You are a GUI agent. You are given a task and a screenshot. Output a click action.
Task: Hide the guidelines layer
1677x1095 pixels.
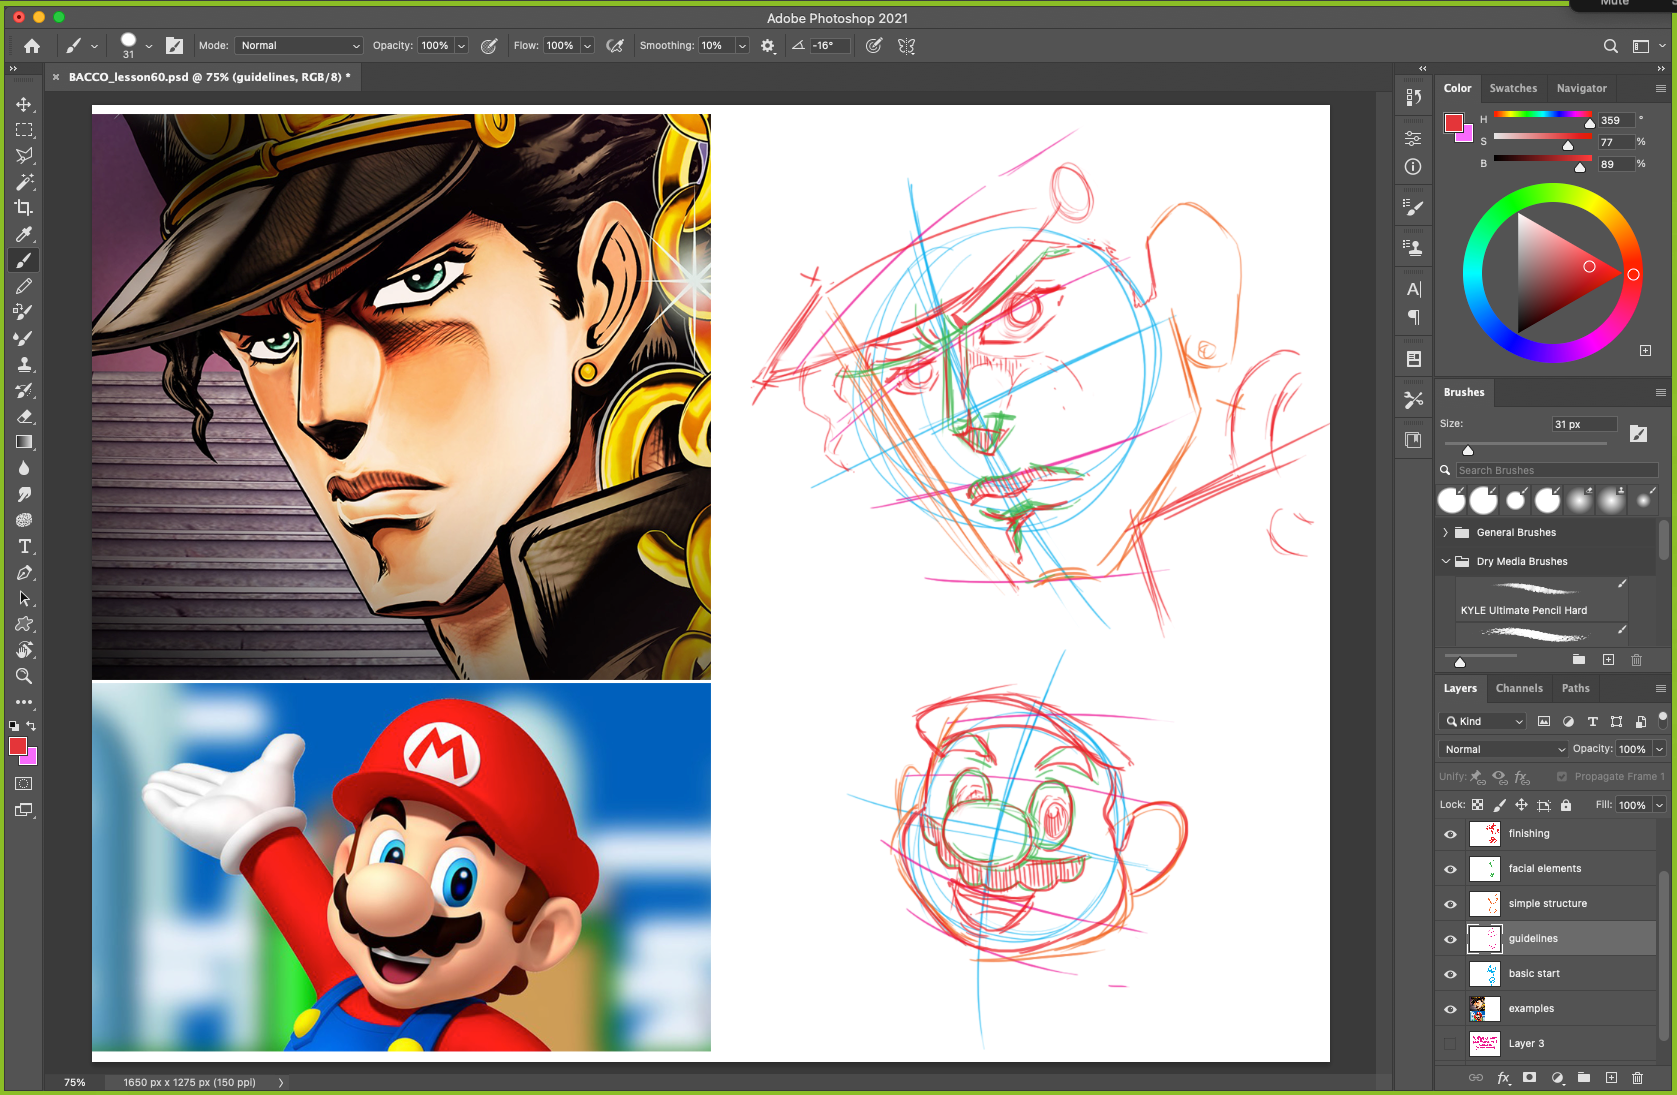tap(1450, 939)
